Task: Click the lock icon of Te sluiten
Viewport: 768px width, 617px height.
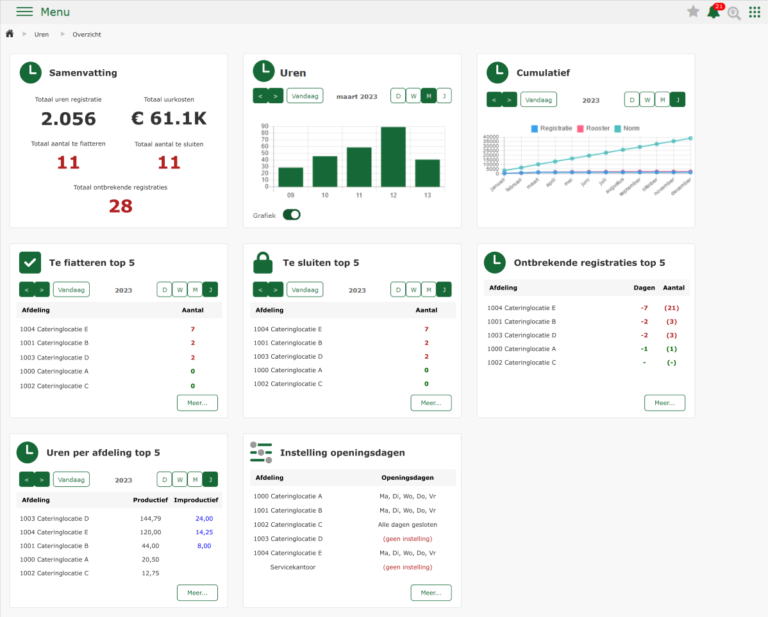Action: click(x=263, y=263)
